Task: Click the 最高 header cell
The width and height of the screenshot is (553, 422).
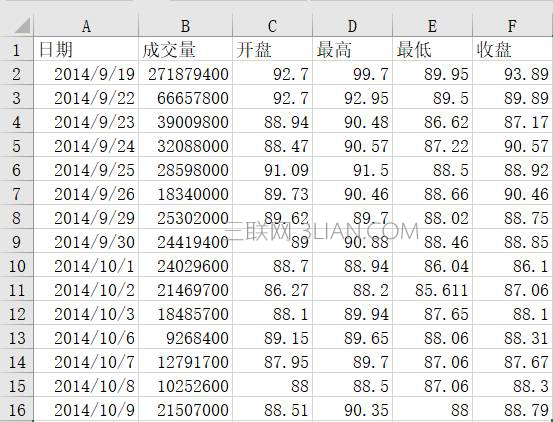Action: 353,49
